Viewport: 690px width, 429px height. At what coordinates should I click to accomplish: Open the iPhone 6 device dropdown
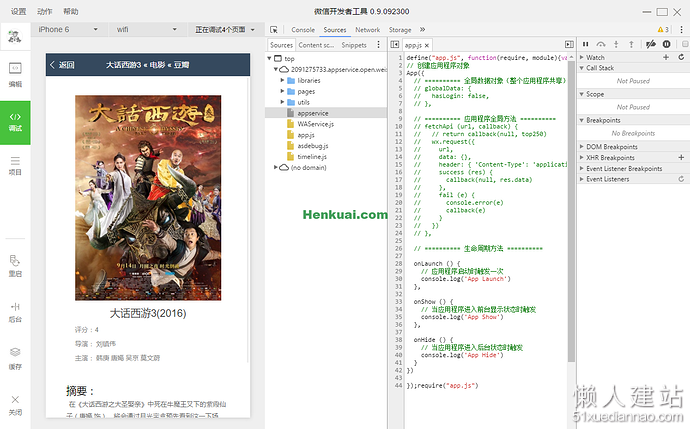(68, 29)
